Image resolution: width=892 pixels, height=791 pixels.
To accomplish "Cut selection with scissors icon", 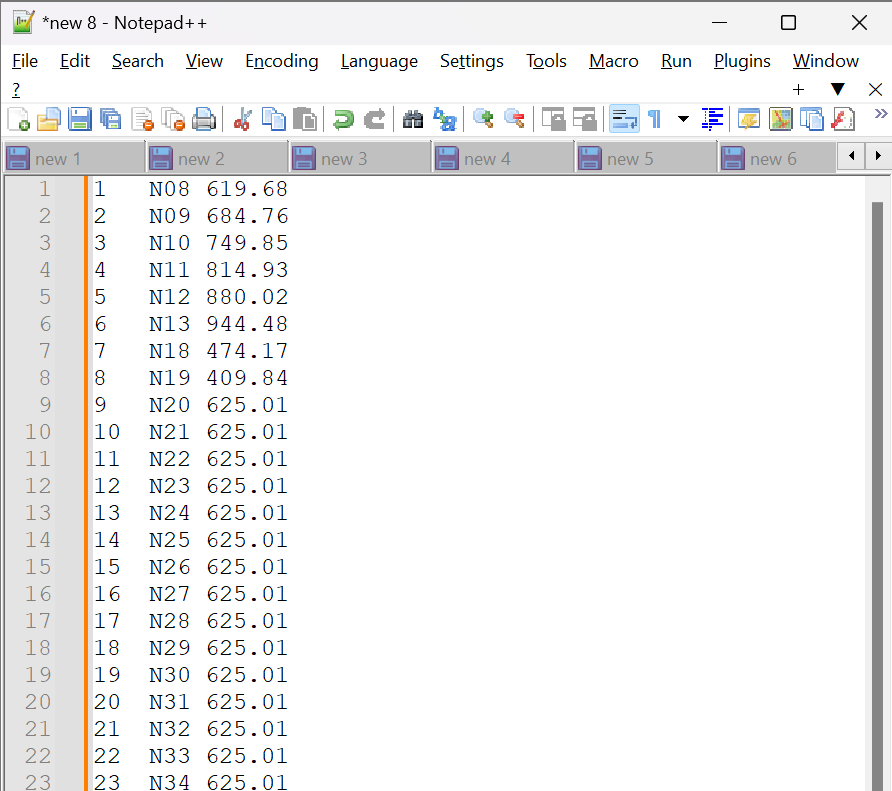I will pos(243,120).
